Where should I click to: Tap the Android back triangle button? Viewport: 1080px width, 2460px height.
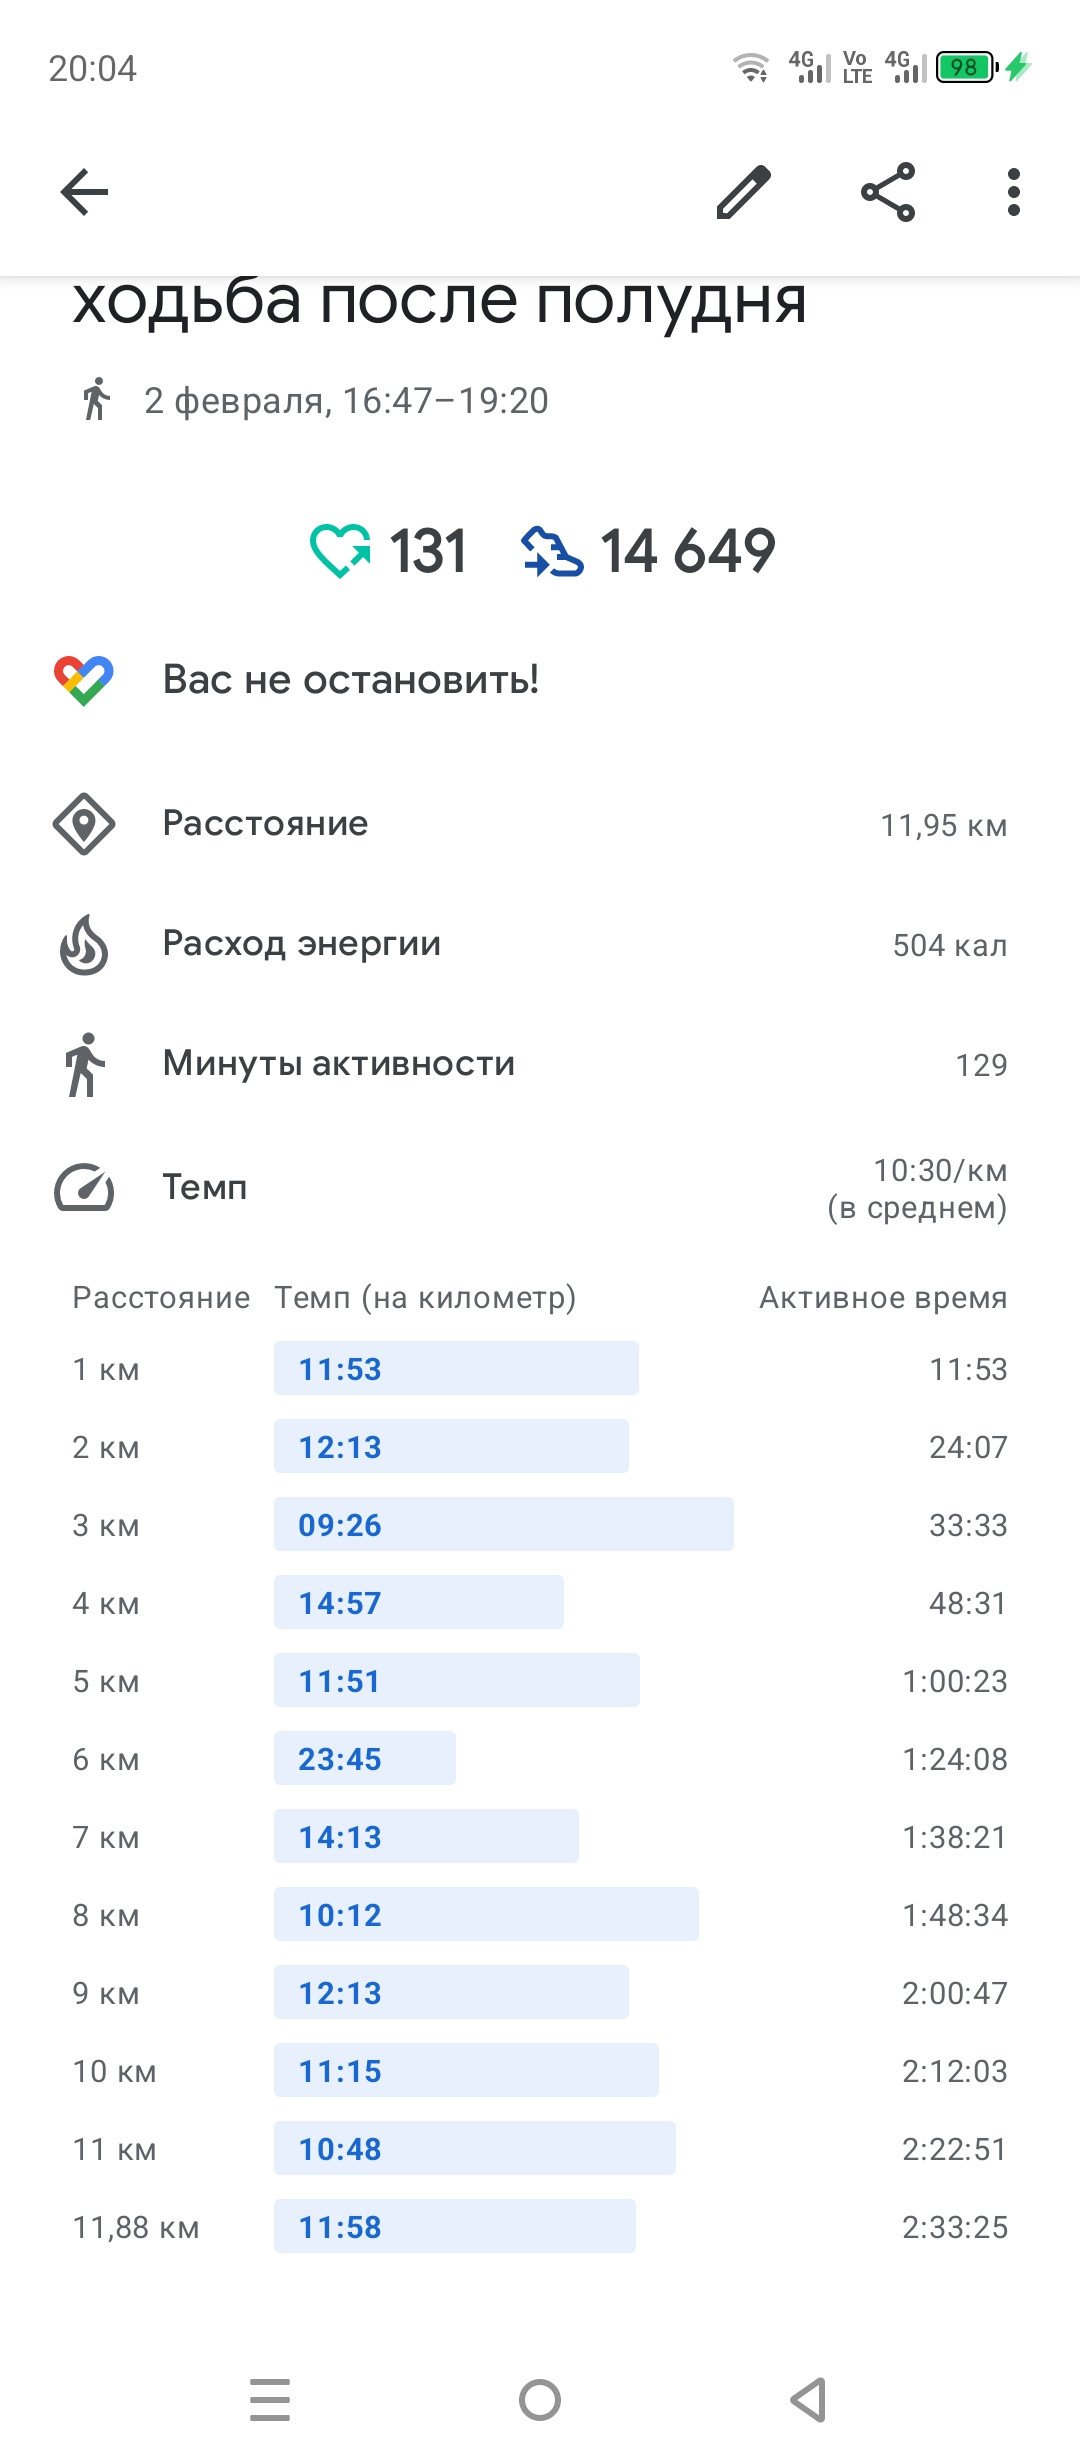tap(808, 2400)
